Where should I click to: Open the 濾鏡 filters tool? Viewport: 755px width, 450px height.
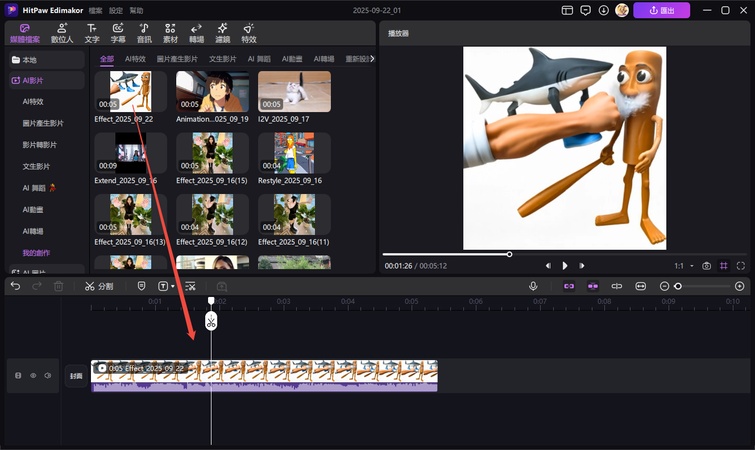(222, 33)
